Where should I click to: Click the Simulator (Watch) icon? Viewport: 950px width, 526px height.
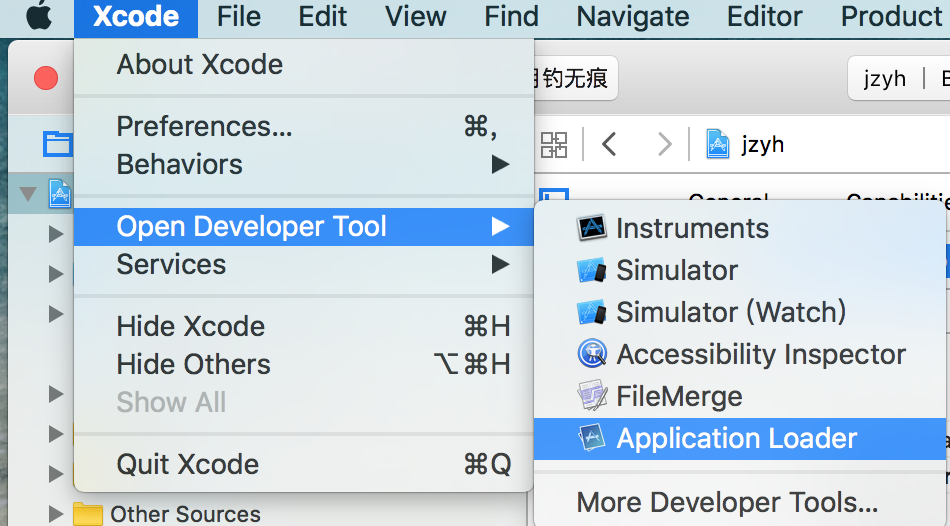[593, 312]
